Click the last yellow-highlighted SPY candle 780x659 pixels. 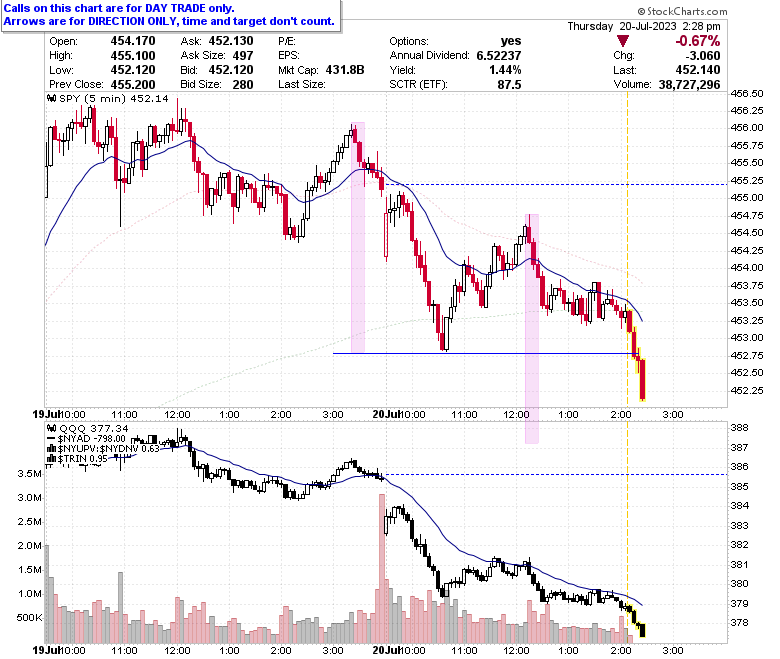(x=643, y=379)
